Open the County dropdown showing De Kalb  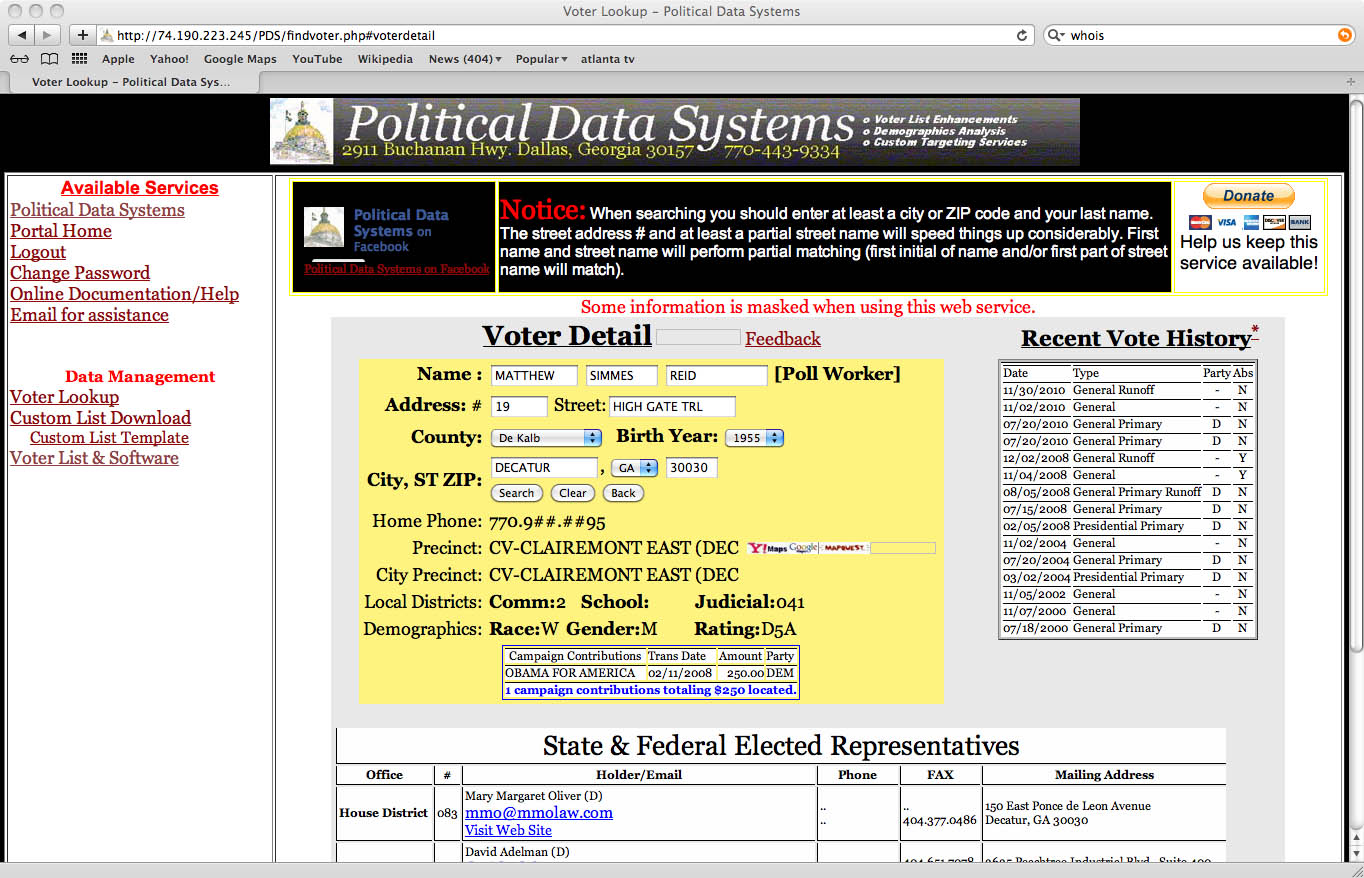tap(546, 438)
